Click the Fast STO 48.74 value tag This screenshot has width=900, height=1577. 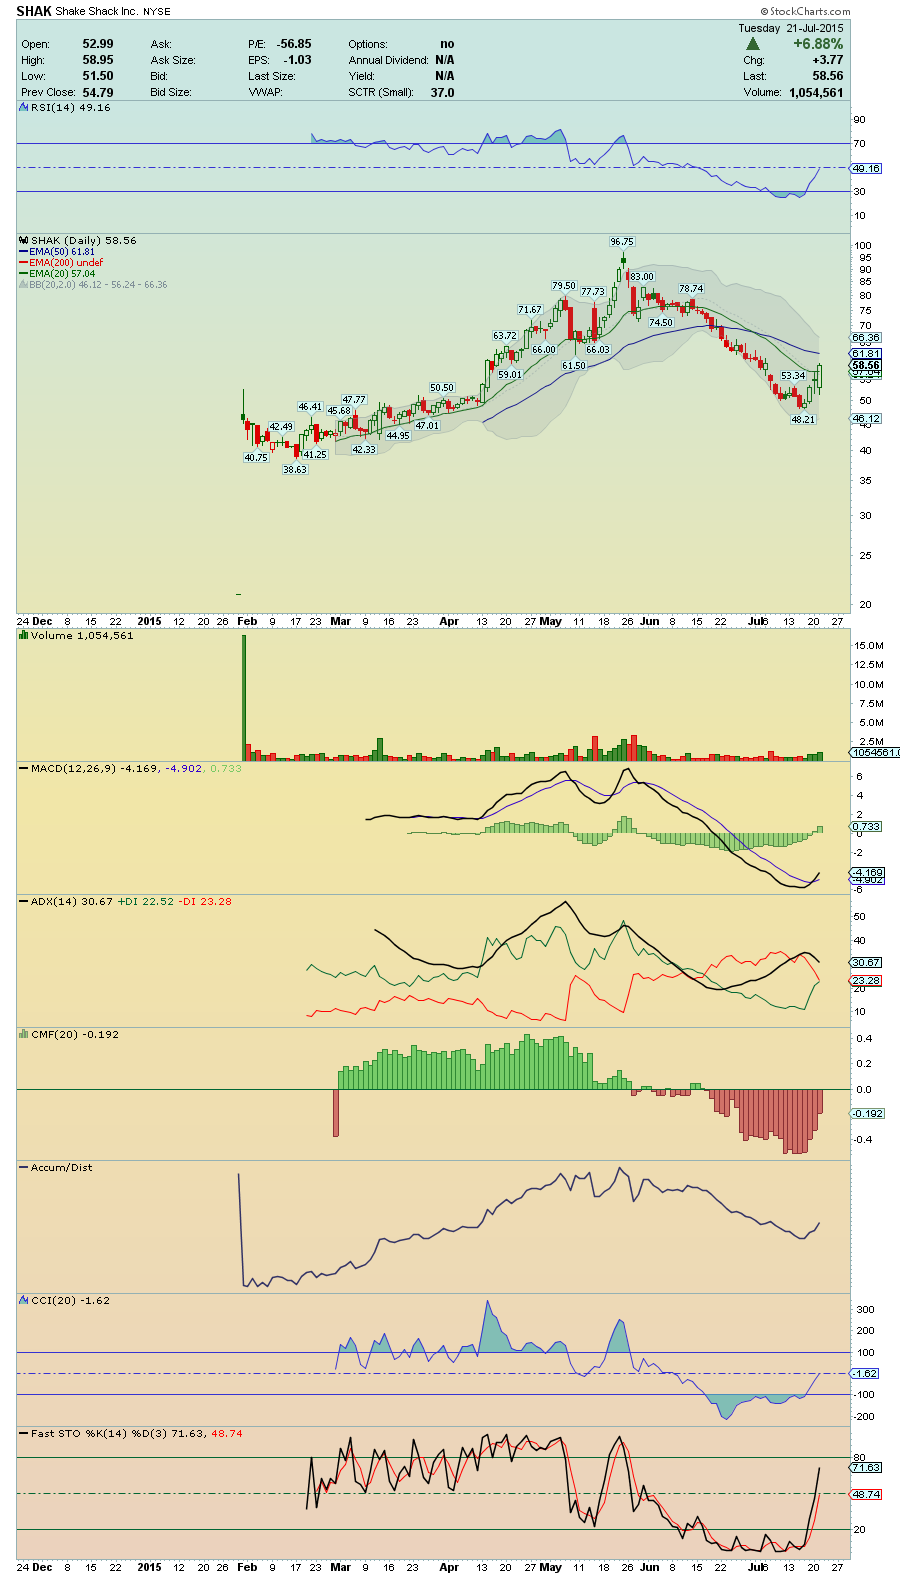click(866, 1494)
